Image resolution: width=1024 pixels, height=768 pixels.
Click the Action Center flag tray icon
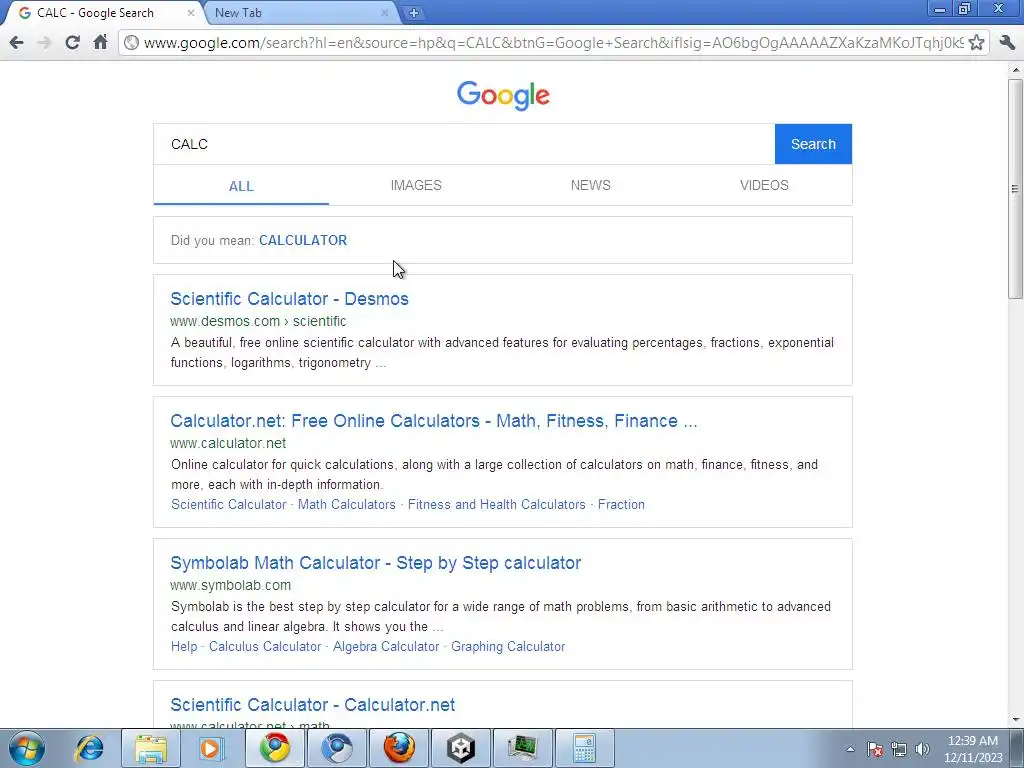pos(875,749)
